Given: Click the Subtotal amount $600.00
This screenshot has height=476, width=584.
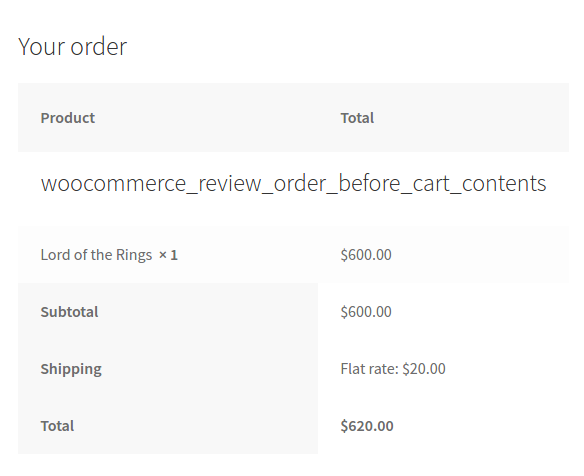Looking at the screenshot, I should point(366,312).
